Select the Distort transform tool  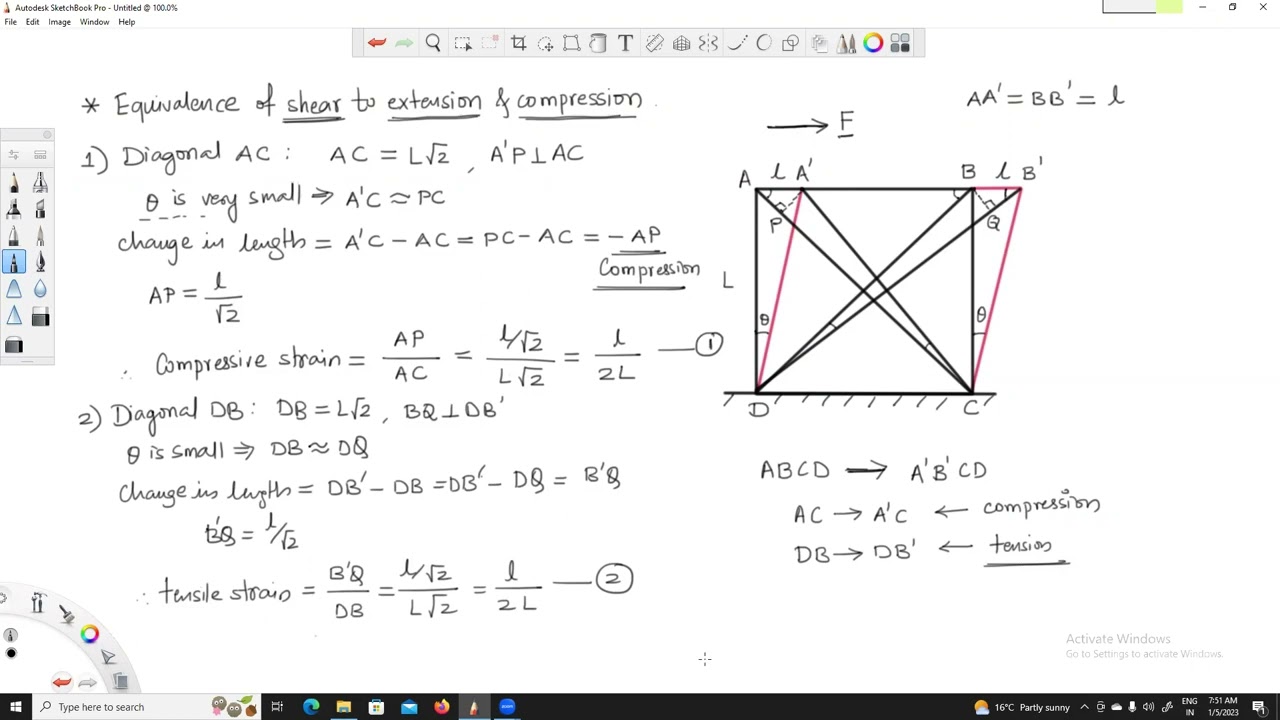click(x=571, y=43)
